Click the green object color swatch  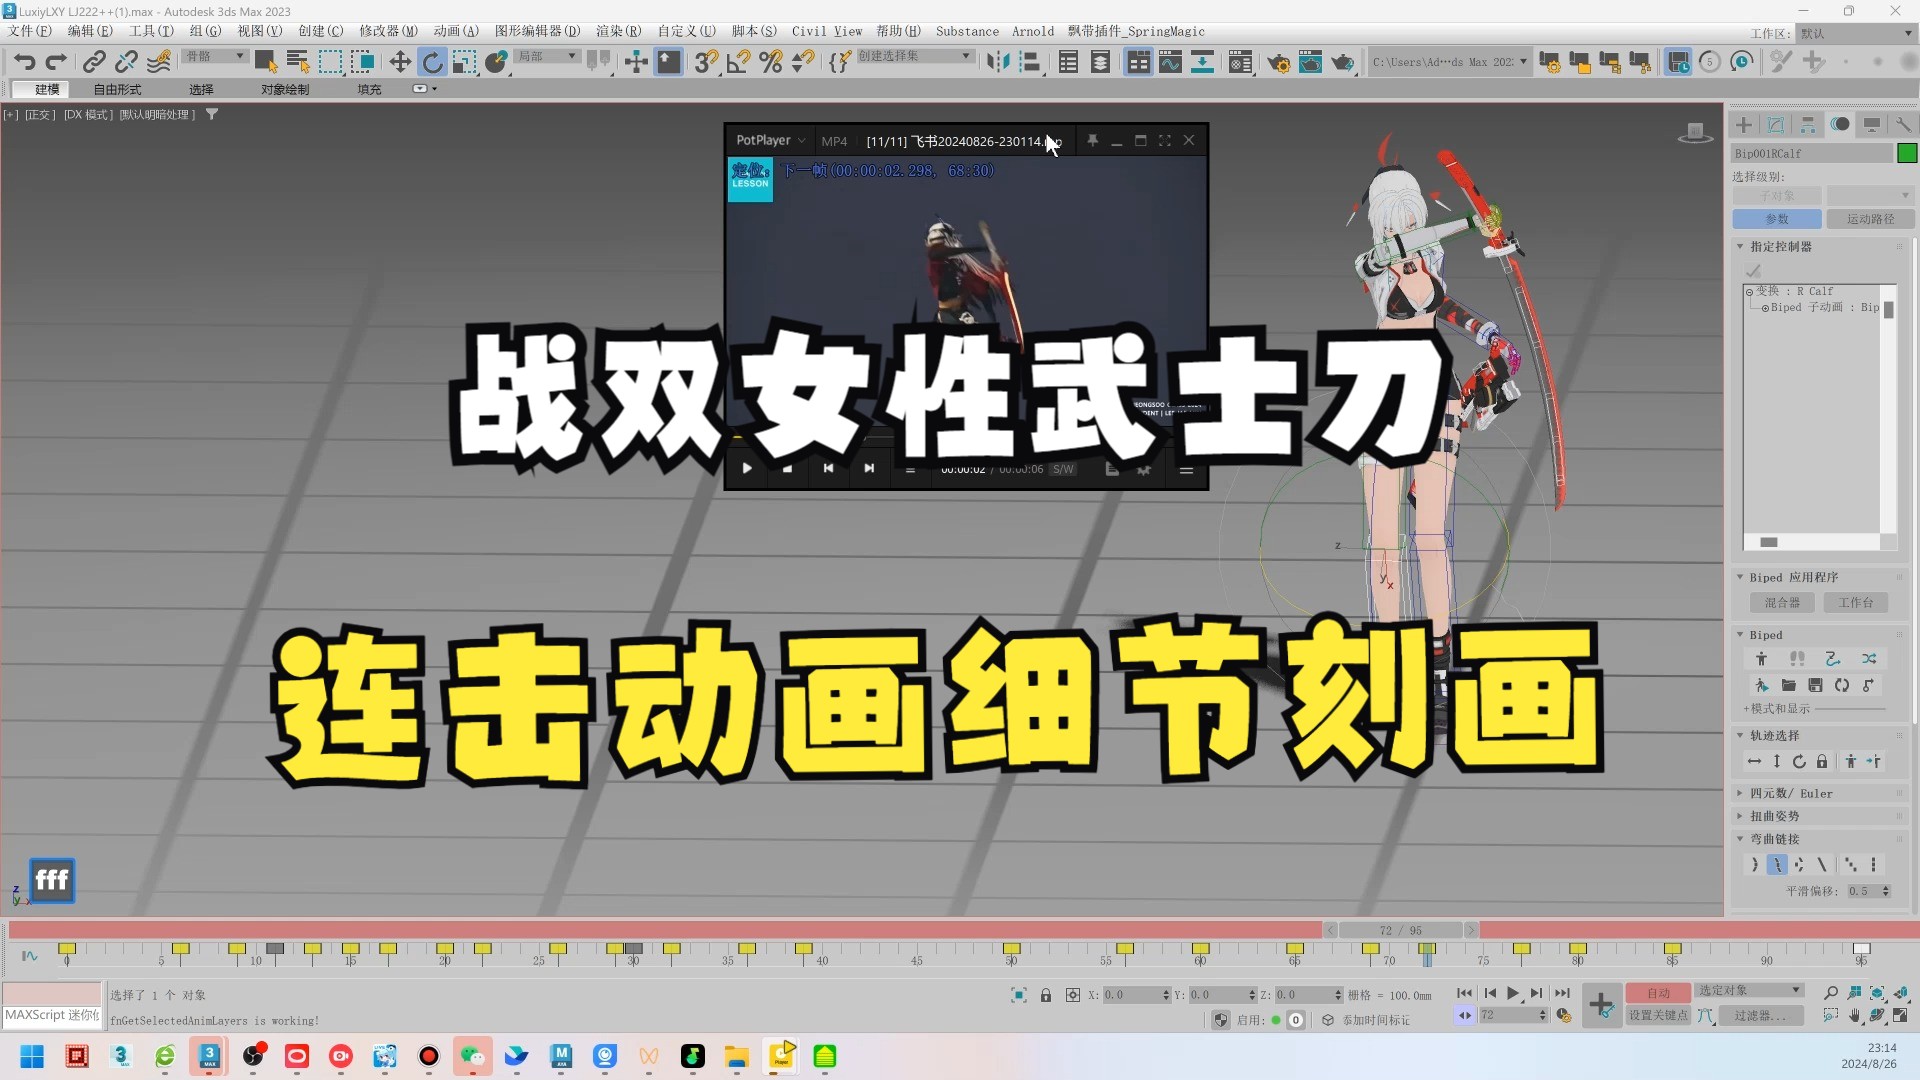pos(1907,153)
